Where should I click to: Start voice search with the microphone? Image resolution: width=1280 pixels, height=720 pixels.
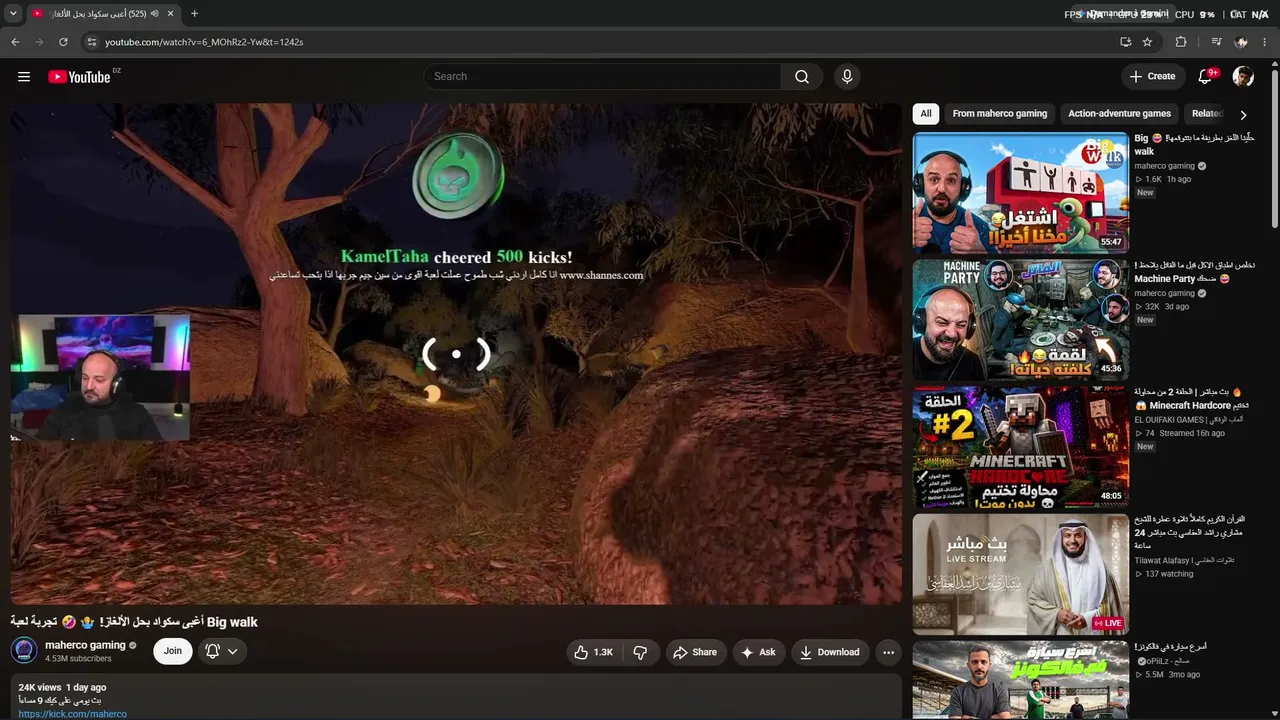847,77
